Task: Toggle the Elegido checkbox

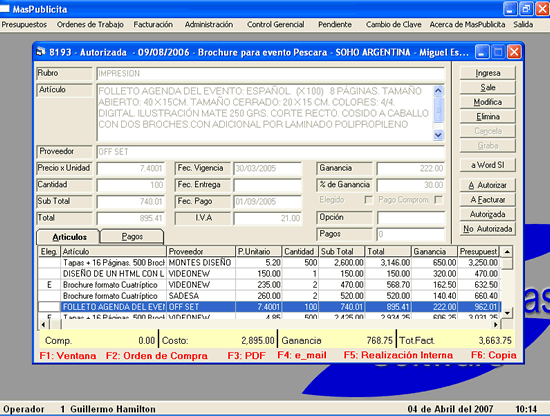Action: pyautogui.click(x=368, y=200)
